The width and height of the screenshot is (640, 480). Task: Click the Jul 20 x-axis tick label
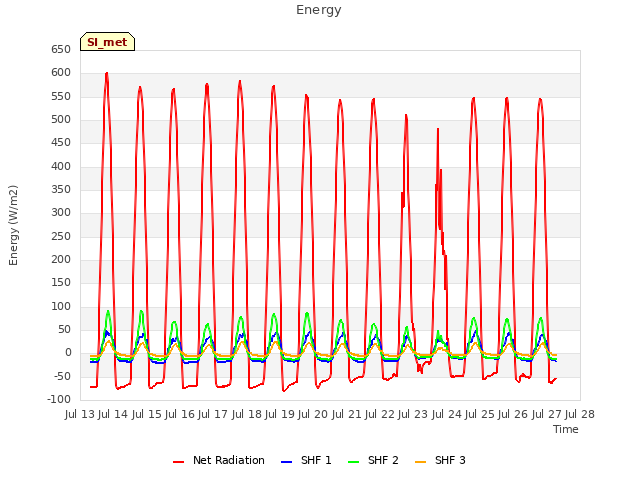pos(313,414)
